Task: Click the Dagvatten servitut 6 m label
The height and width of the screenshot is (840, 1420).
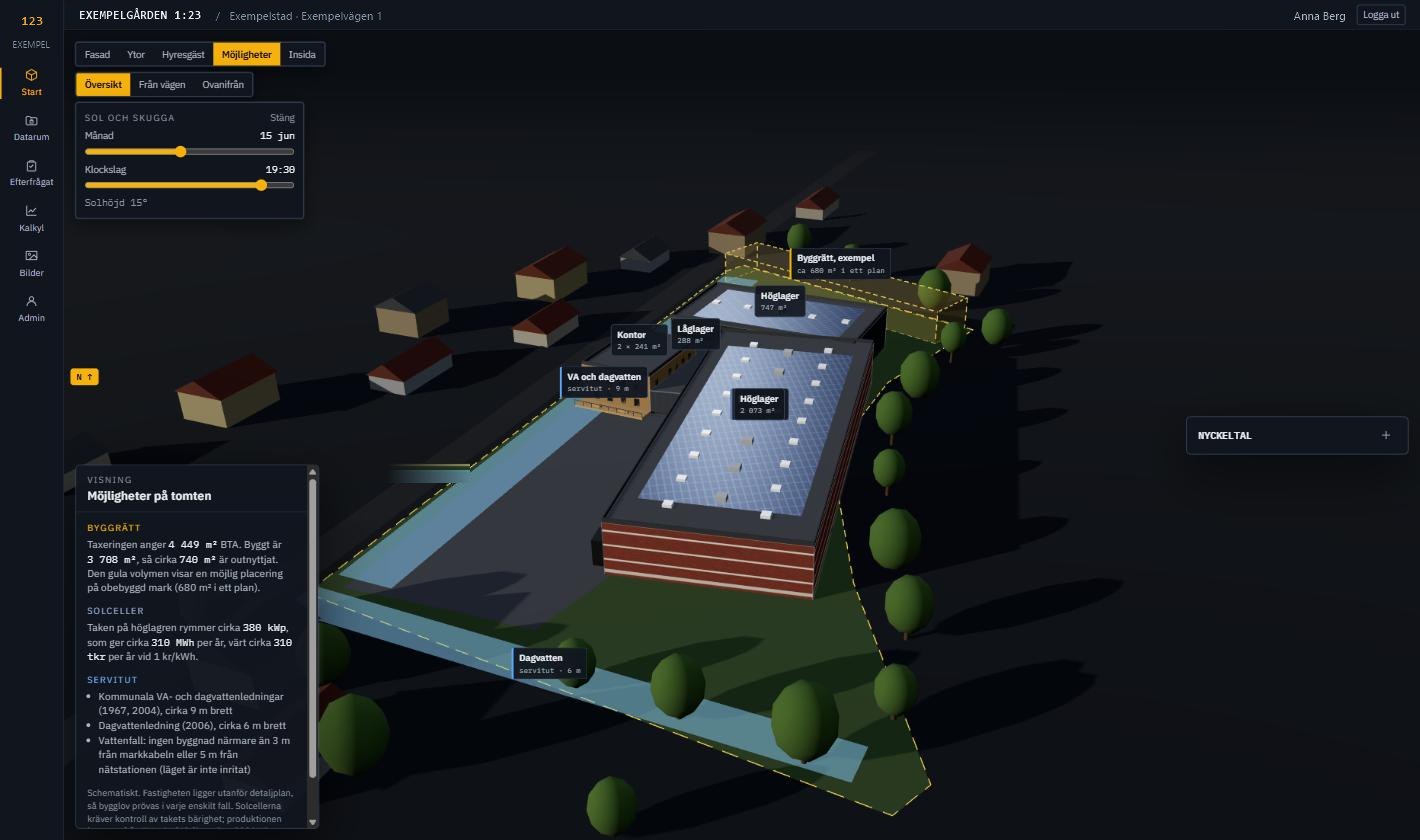Action: (549, 664)
